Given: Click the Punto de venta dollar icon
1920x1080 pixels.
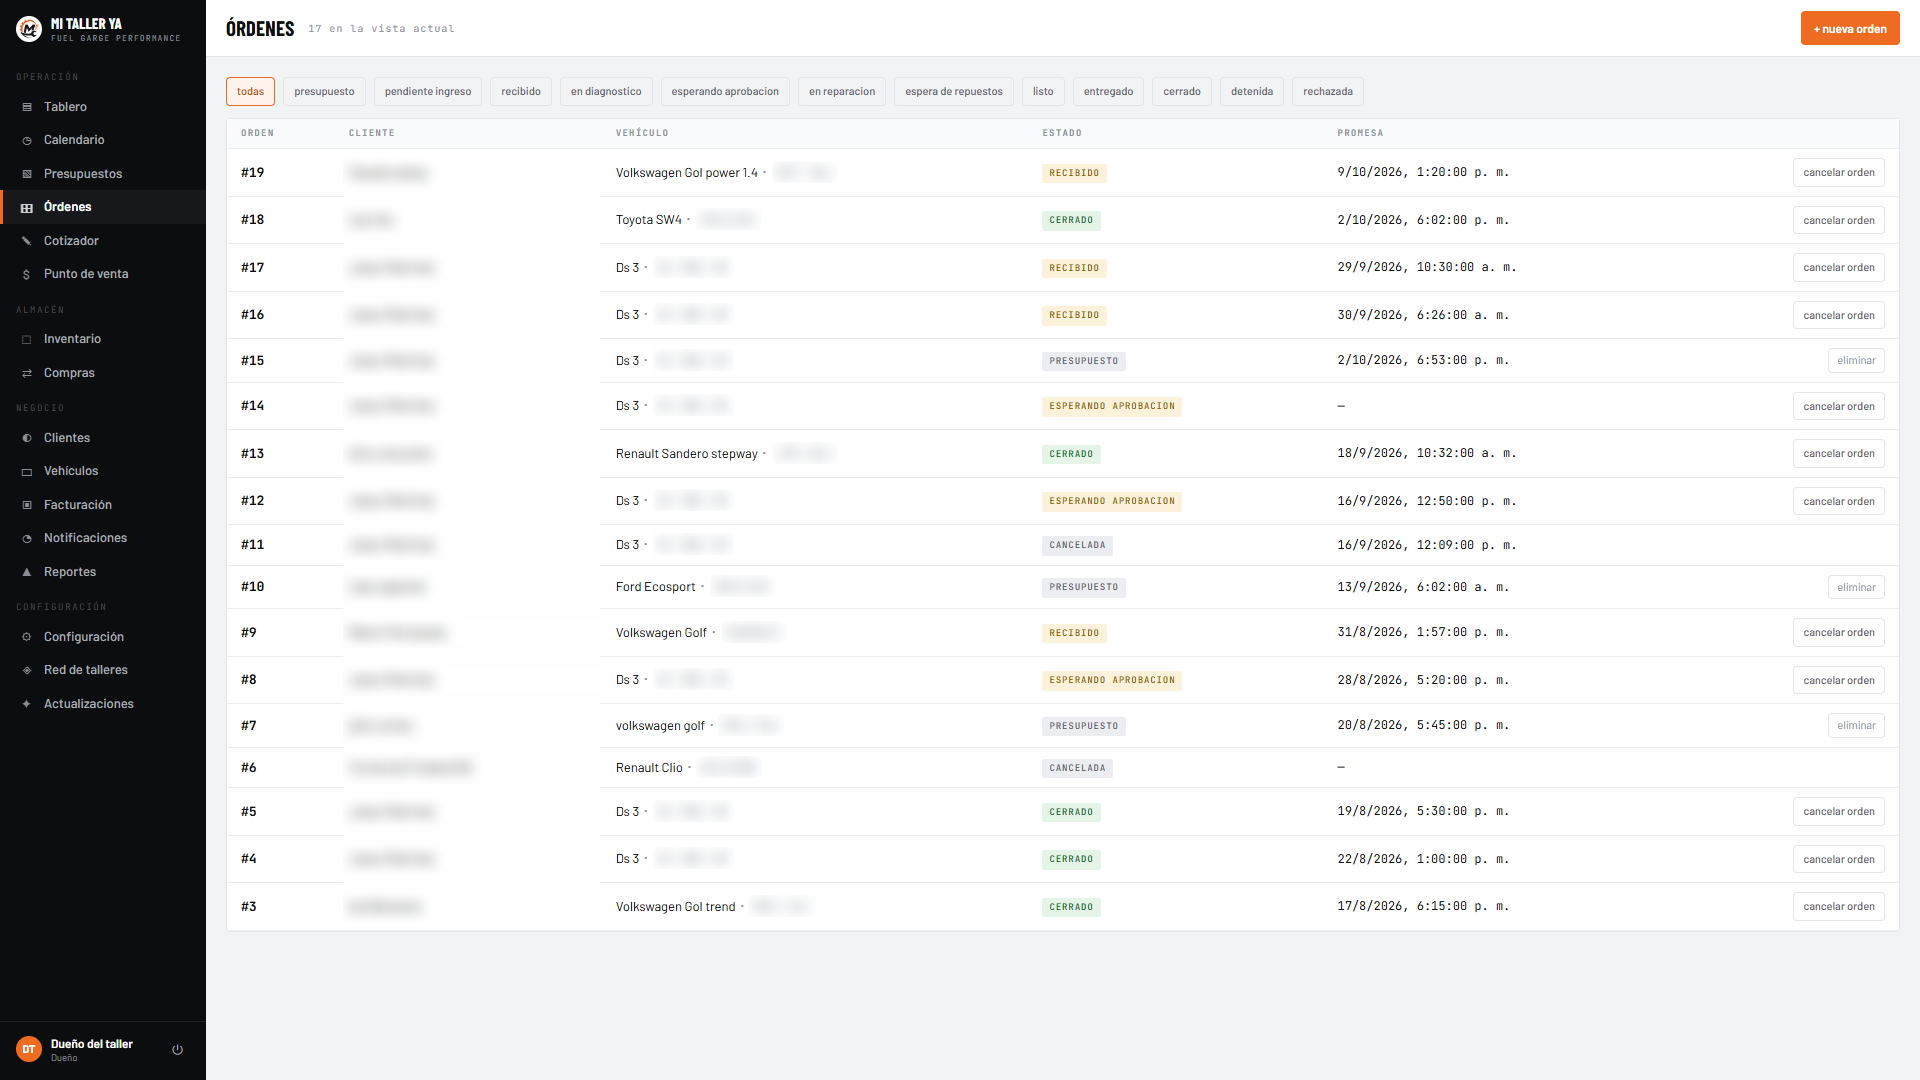Looking at the screenshot, I should point(27,274).
